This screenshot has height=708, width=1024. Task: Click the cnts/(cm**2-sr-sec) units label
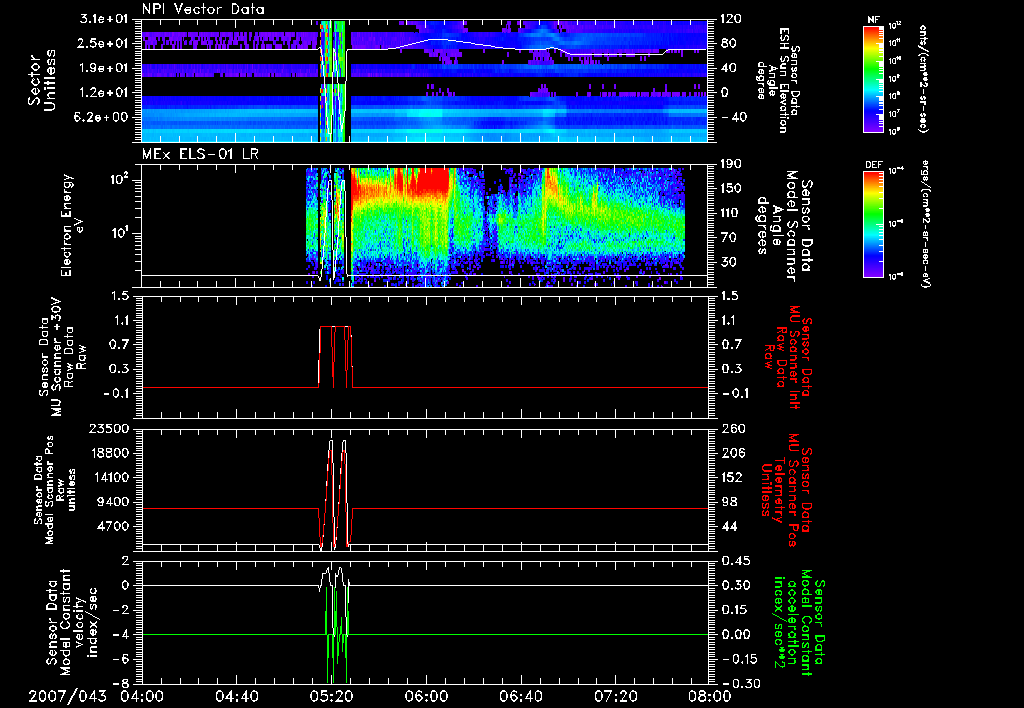(923, 78)
